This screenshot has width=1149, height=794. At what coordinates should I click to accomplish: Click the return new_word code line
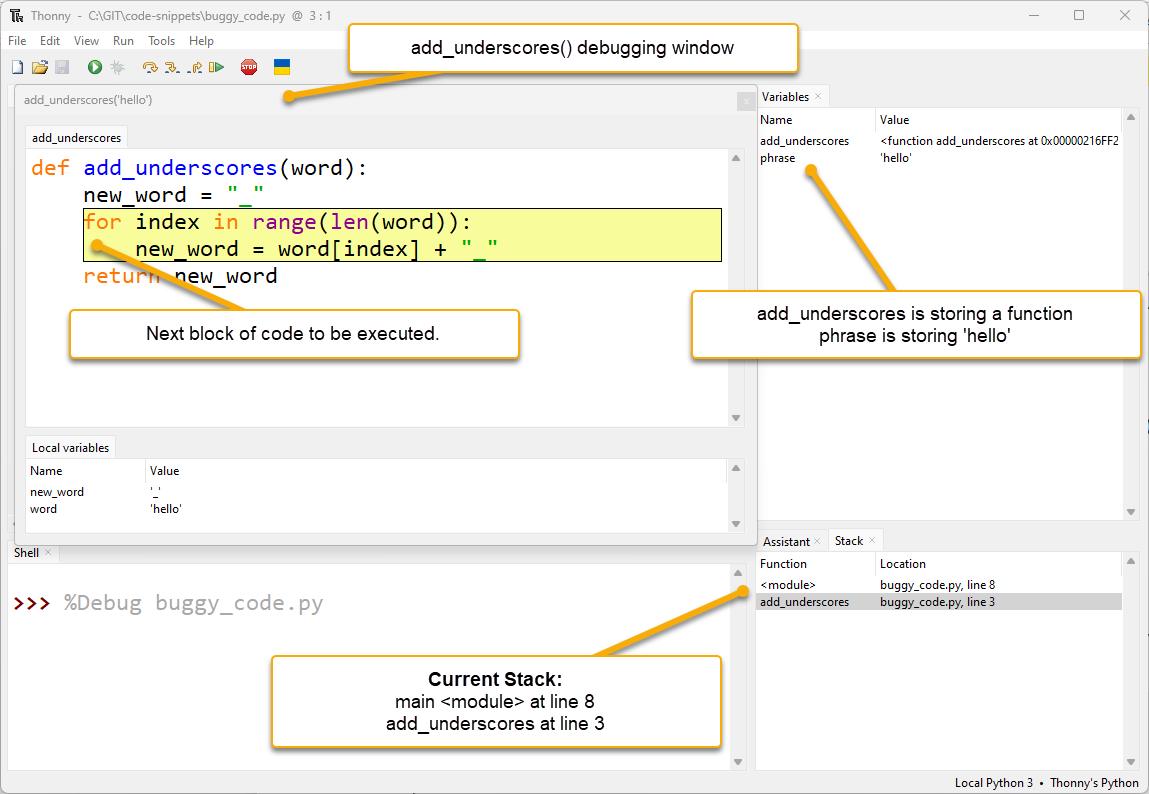click(x=180, y=276)
